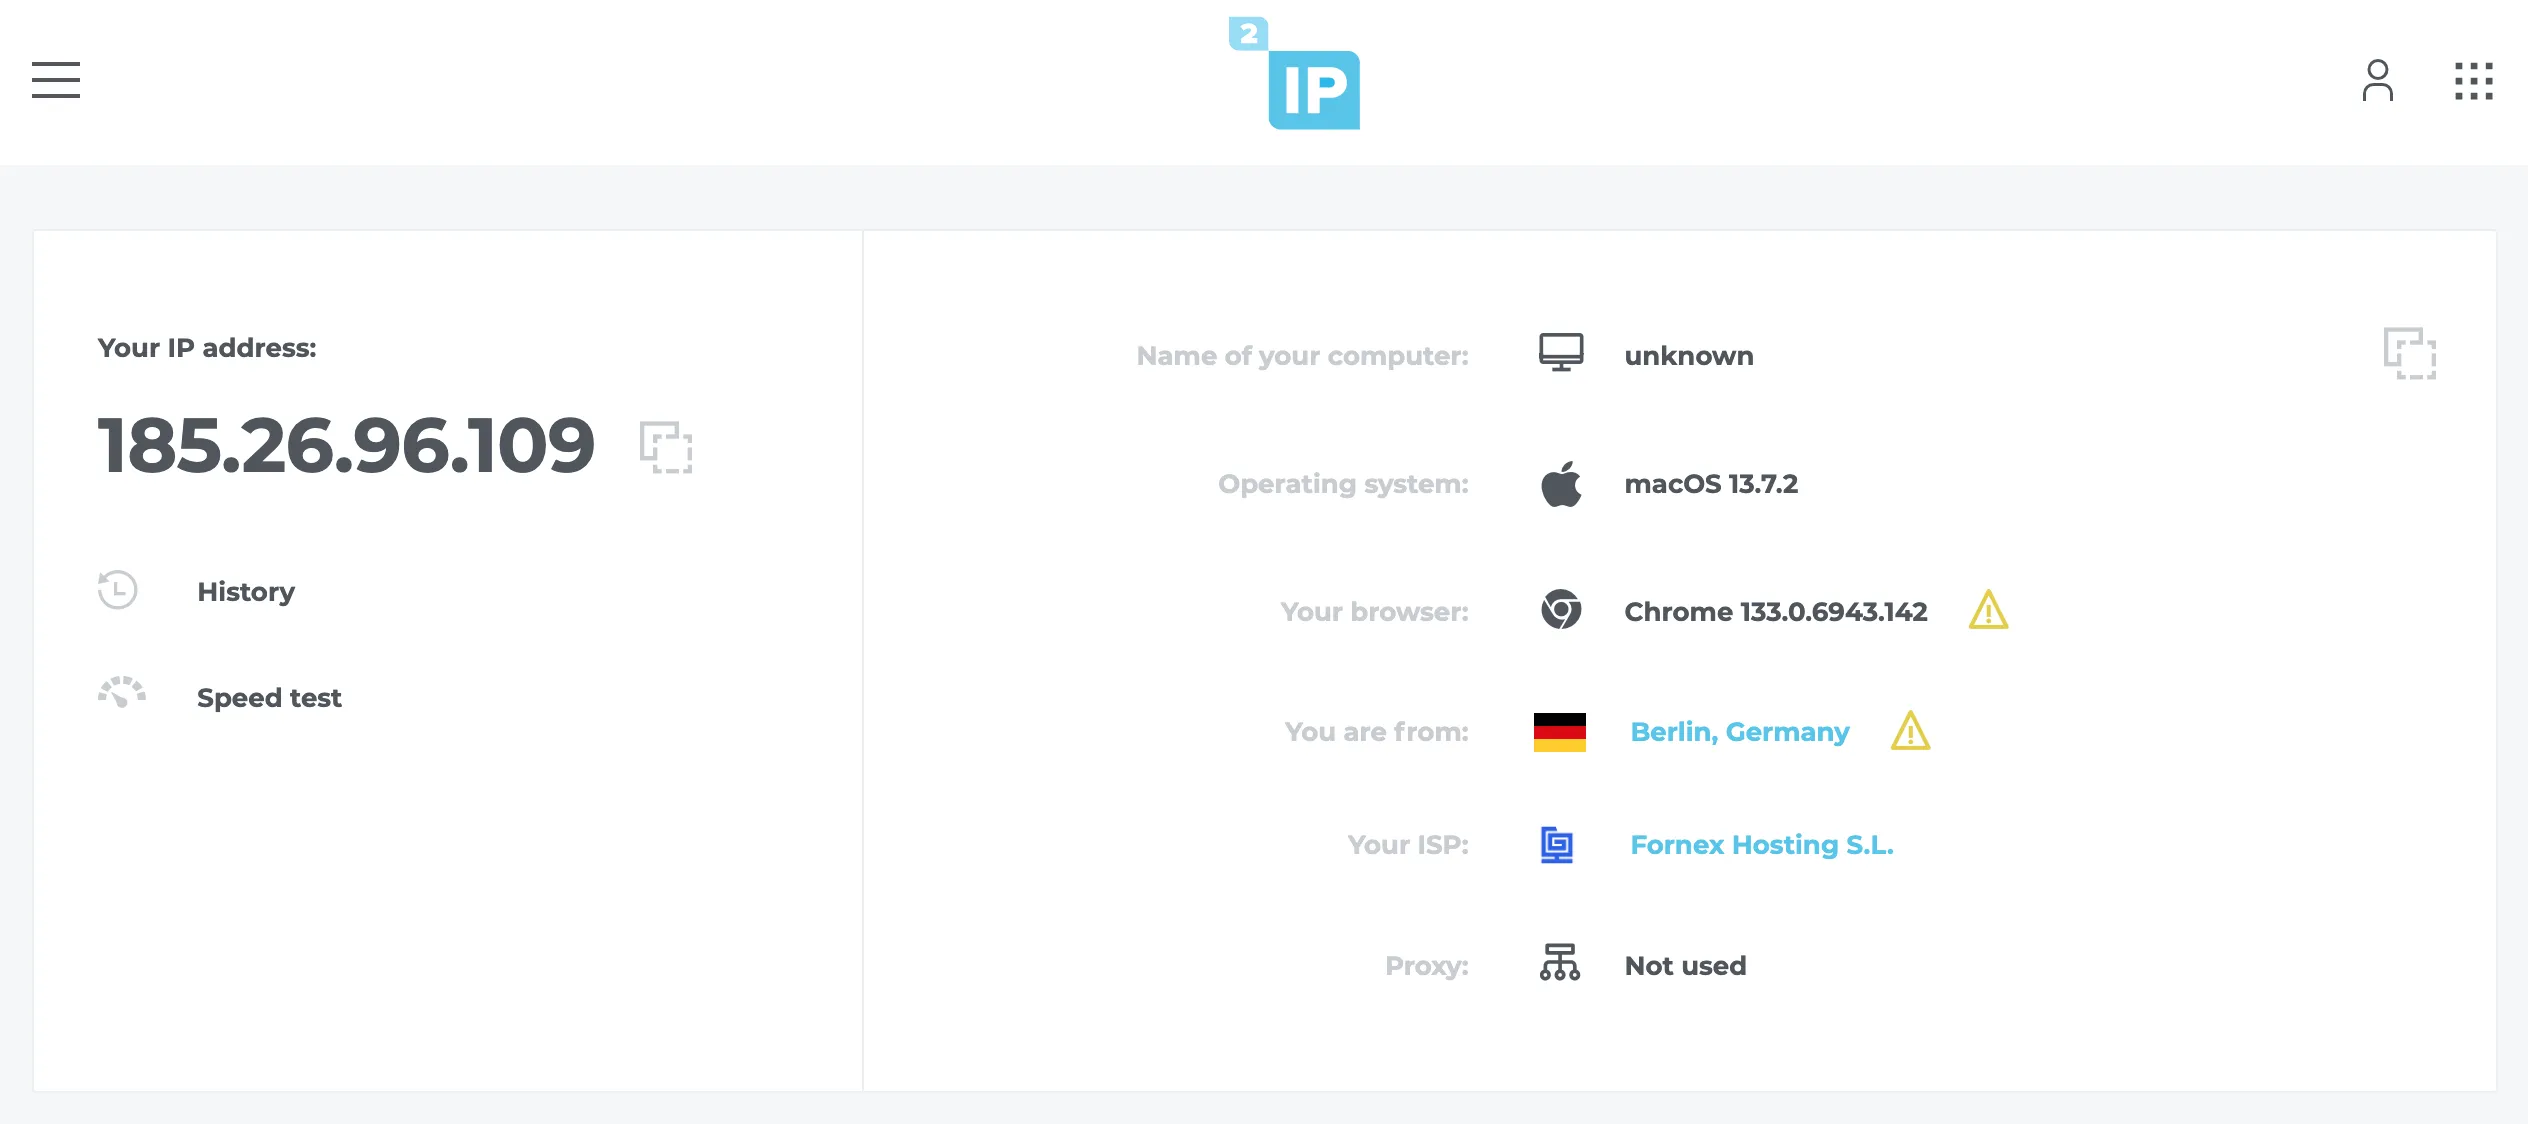2528x1124 pixels.
Task: Open the user account icon
Action: [x=2378, y=80]
